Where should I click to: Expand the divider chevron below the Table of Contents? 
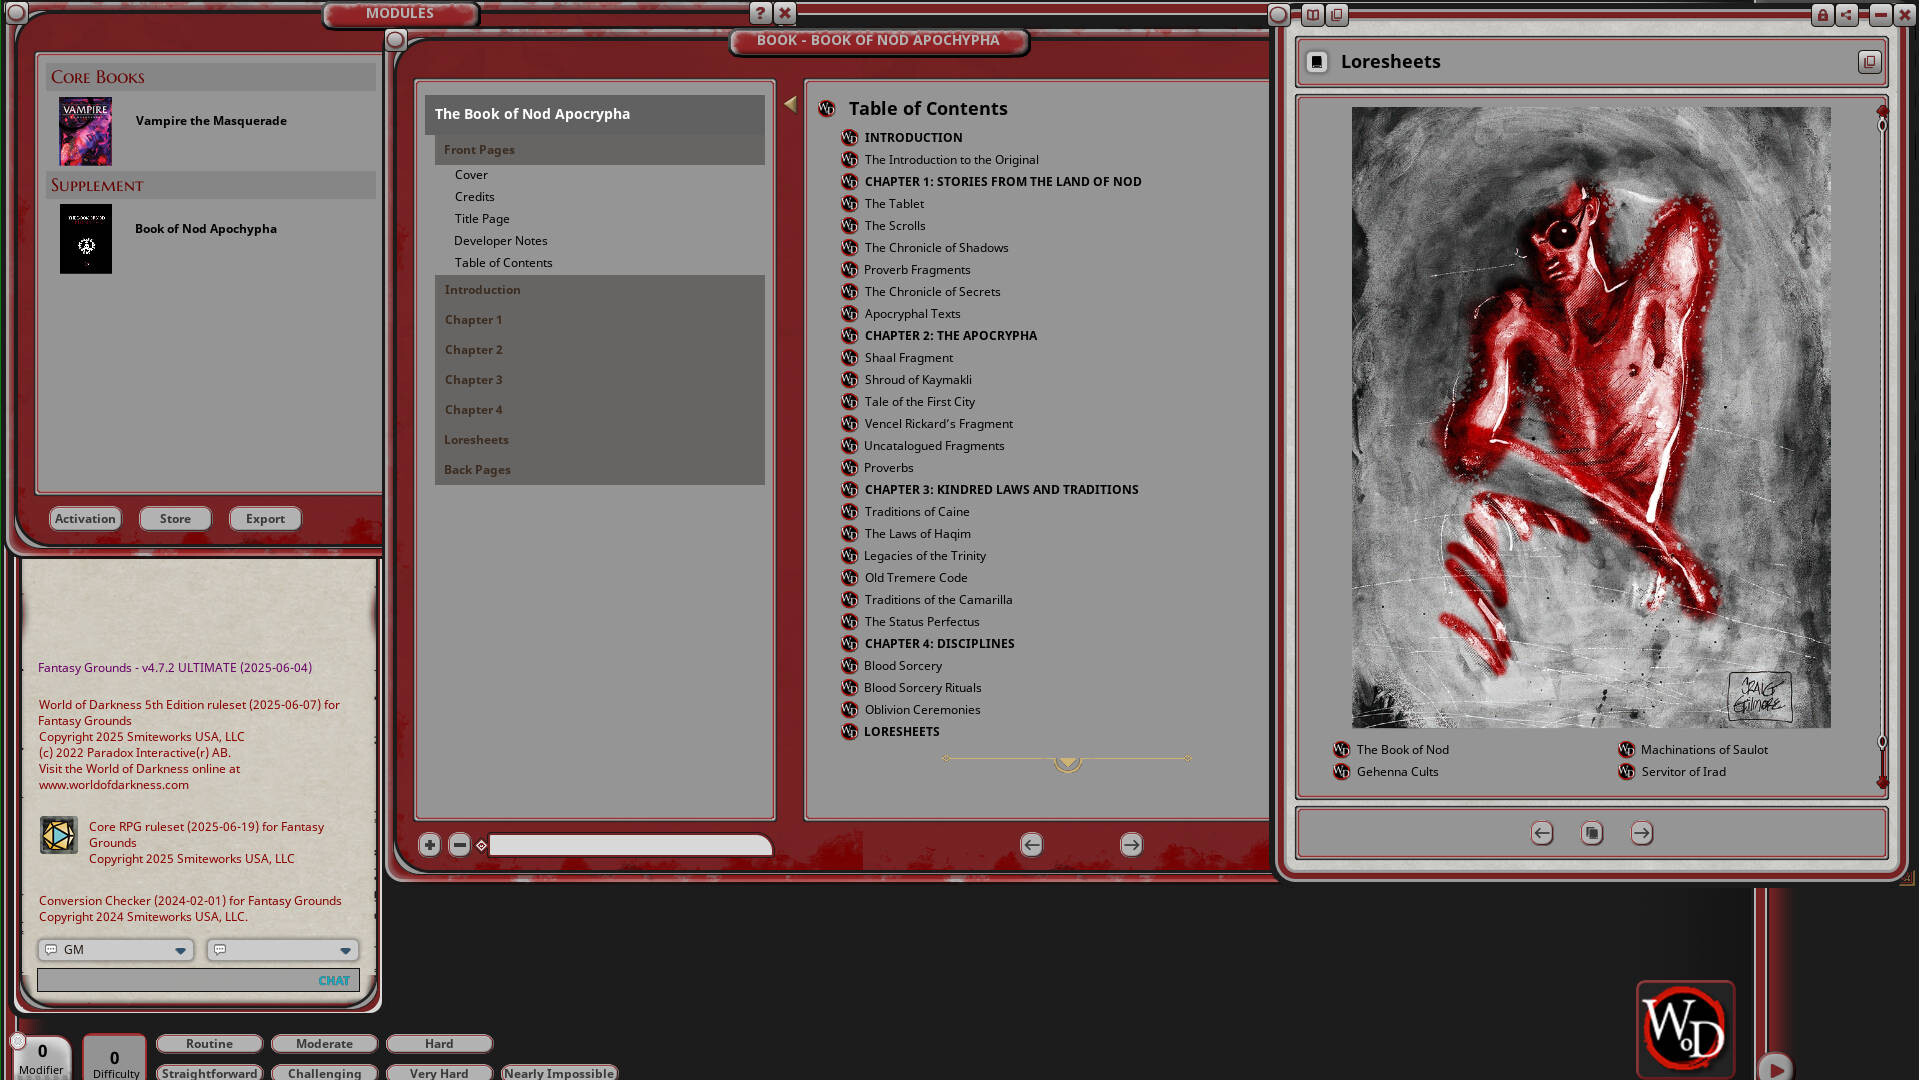tap(1066, 763)
